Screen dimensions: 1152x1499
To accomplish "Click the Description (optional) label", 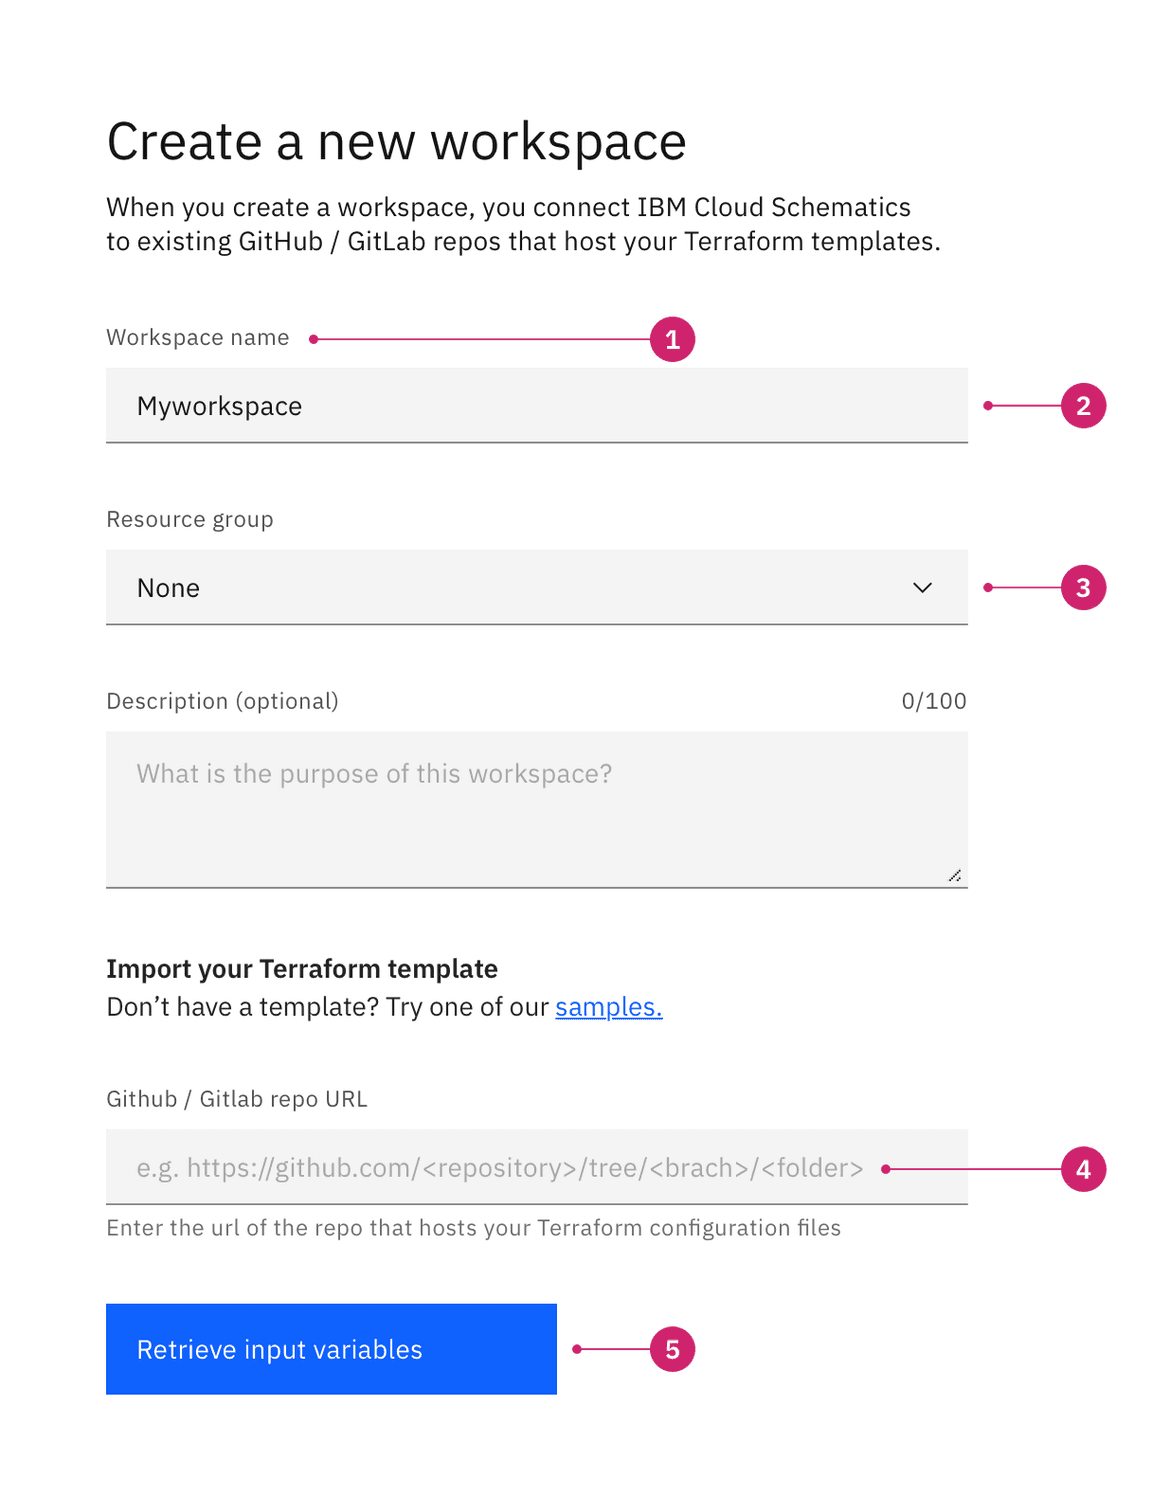I will tap(222, 701).
